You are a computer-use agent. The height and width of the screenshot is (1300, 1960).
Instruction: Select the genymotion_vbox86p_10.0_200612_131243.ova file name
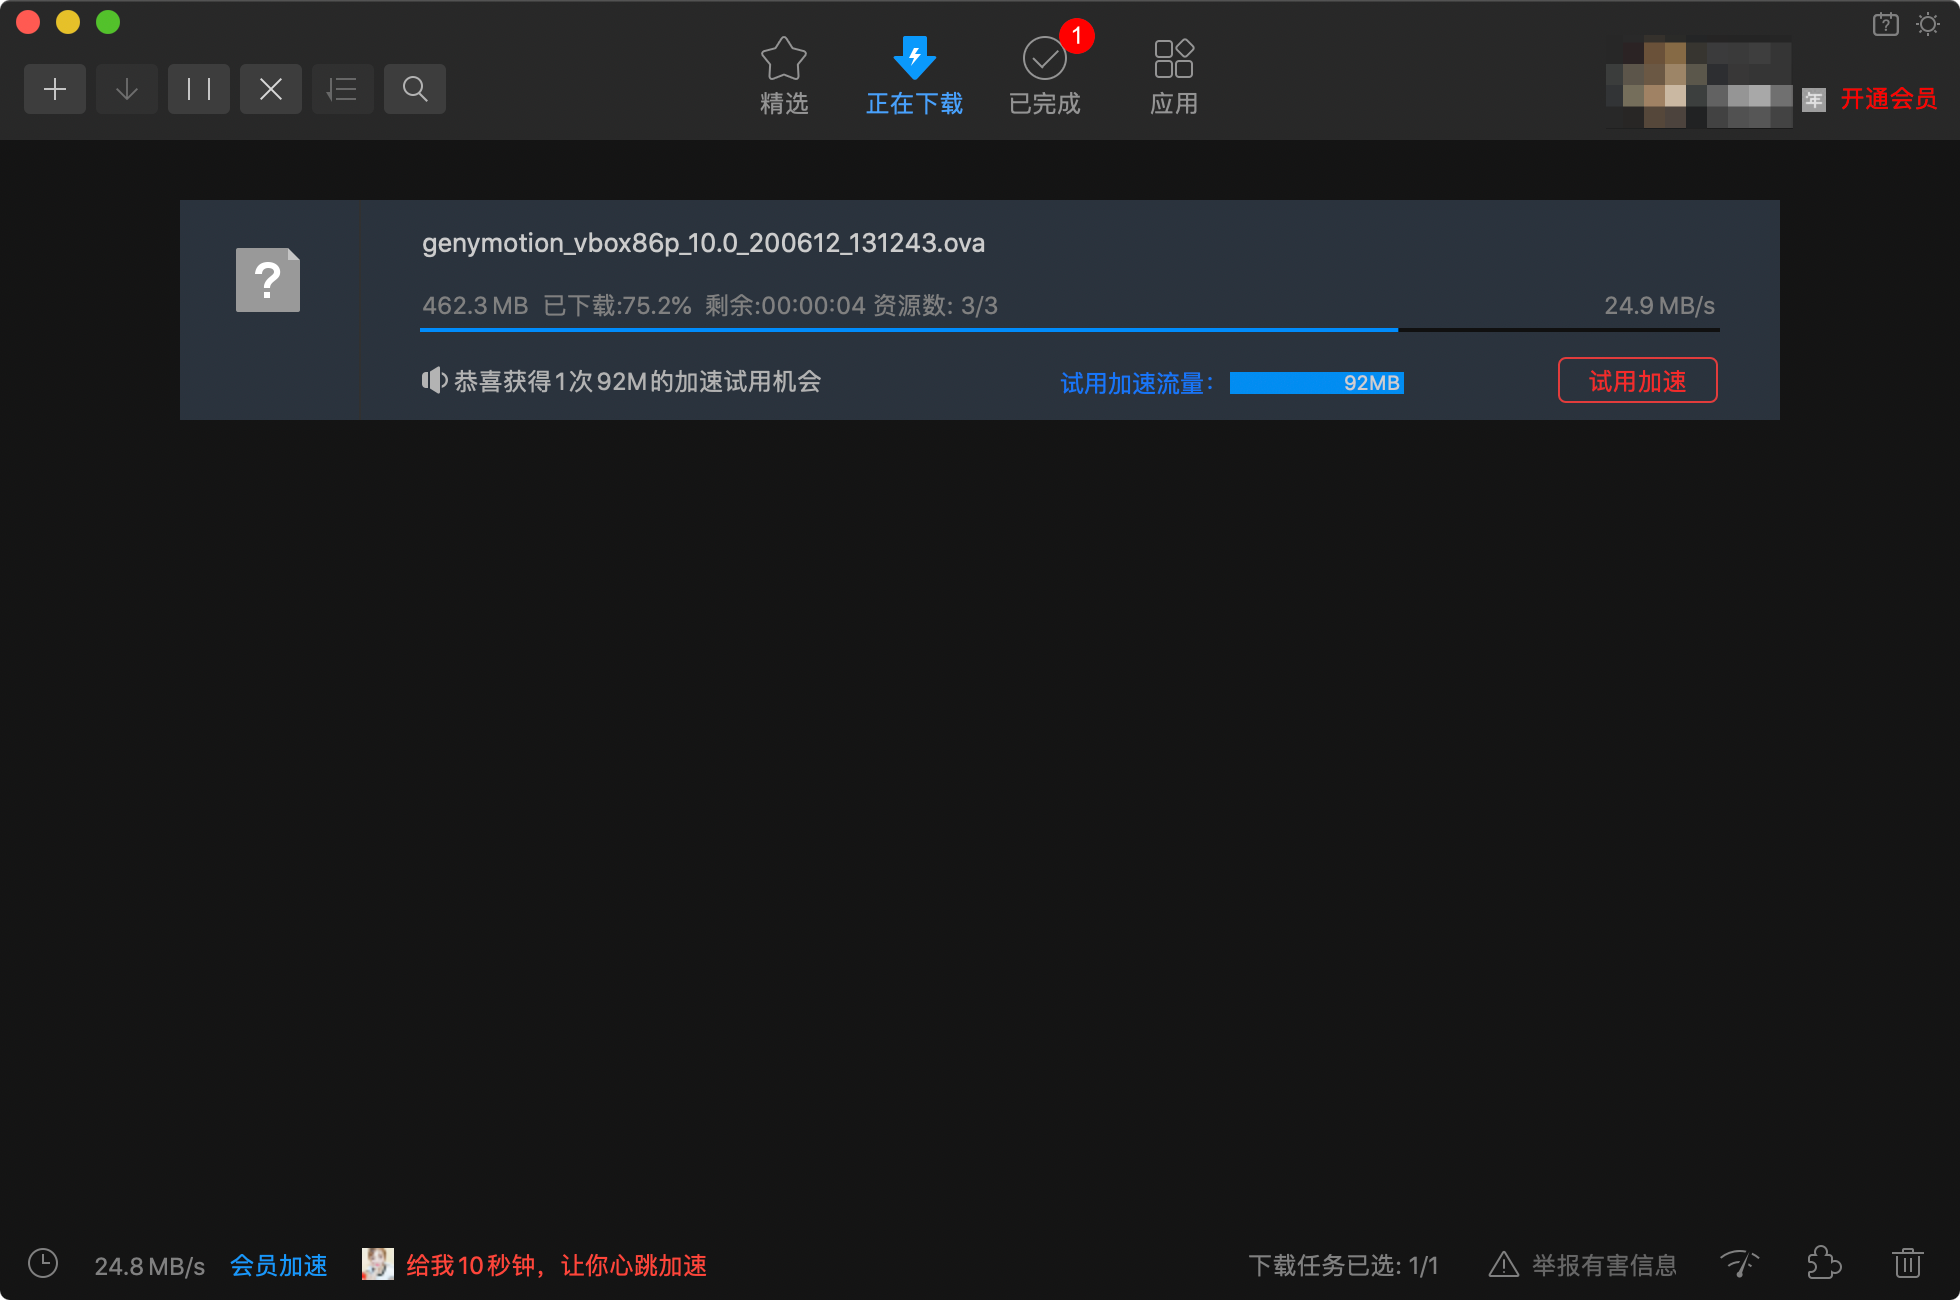click(703, 243)
